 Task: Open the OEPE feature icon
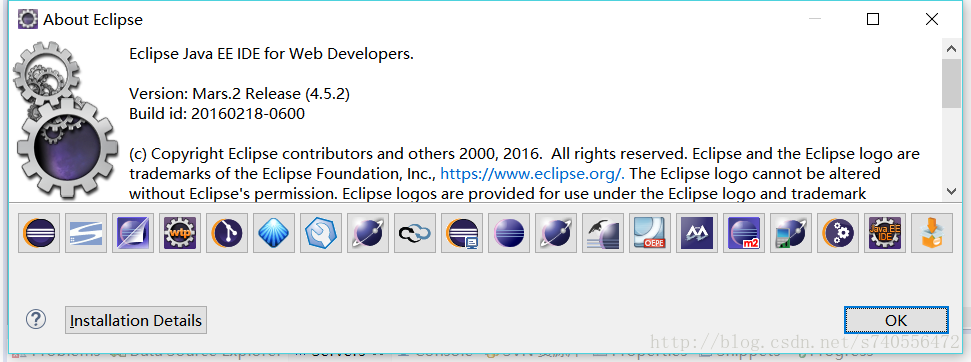point(650,233)
